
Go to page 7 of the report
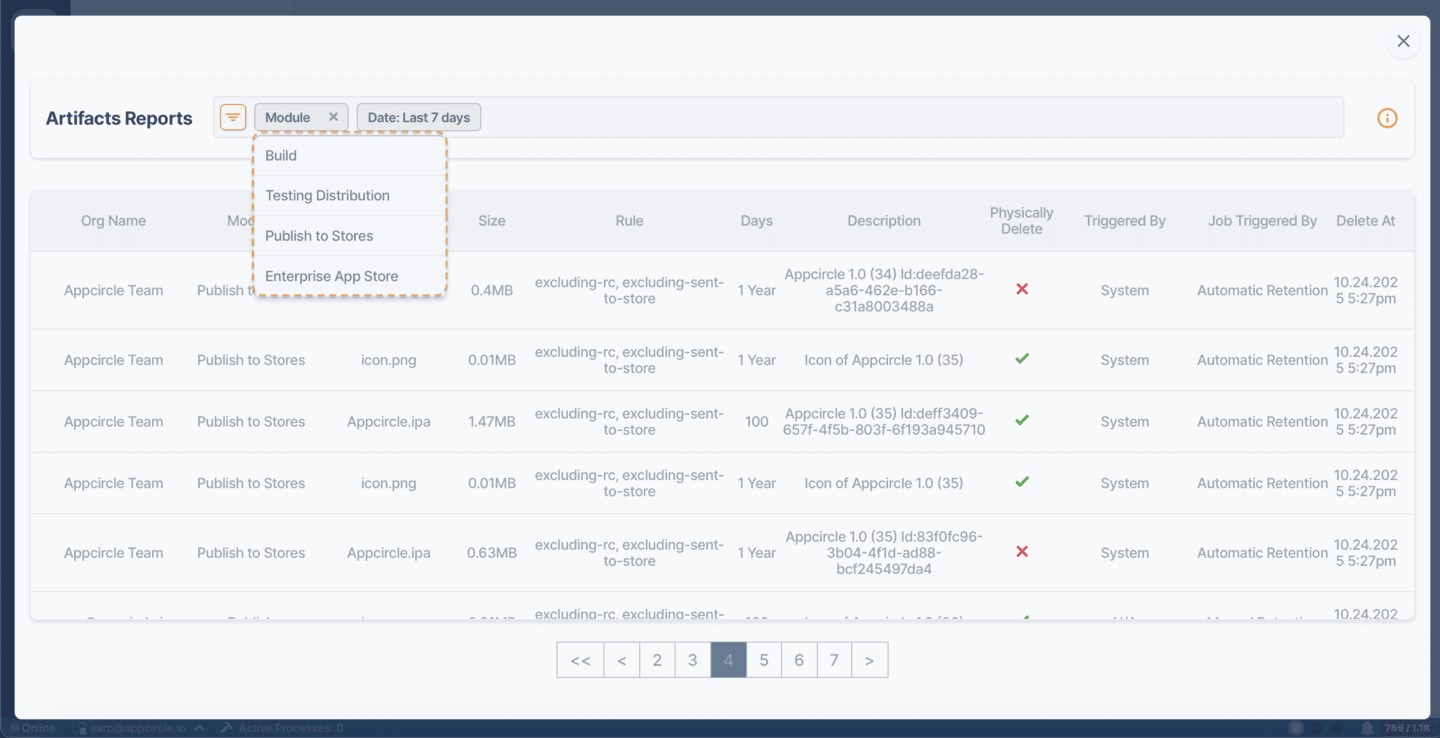click(x=834, y=659)
